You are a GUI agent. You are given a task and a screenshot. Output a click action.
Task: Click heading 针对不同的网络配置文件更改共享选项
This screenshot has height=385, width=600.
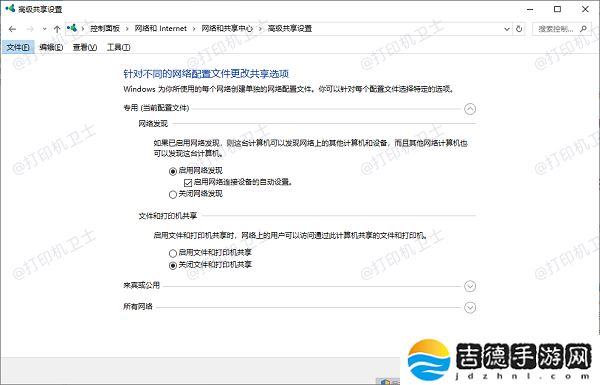(206, 74)
